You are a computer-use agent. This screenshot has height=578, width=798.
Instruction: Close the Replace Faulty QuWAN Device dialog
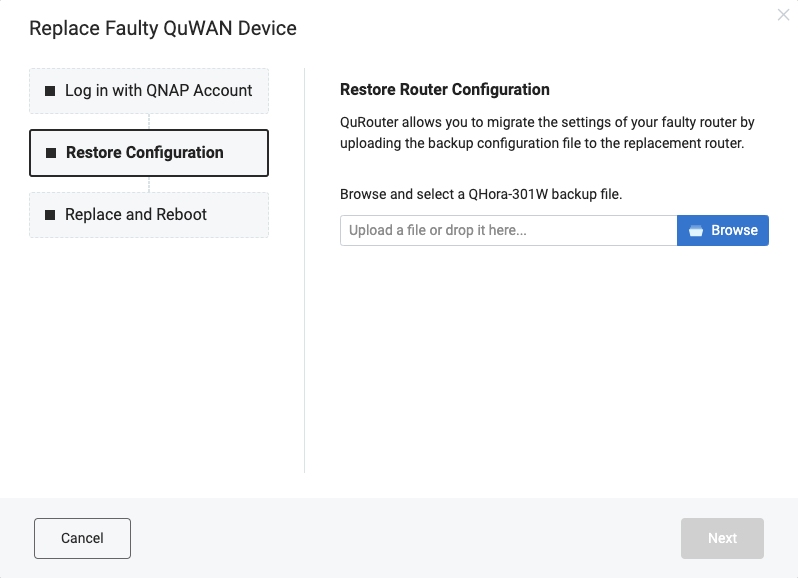pos(783,15)
